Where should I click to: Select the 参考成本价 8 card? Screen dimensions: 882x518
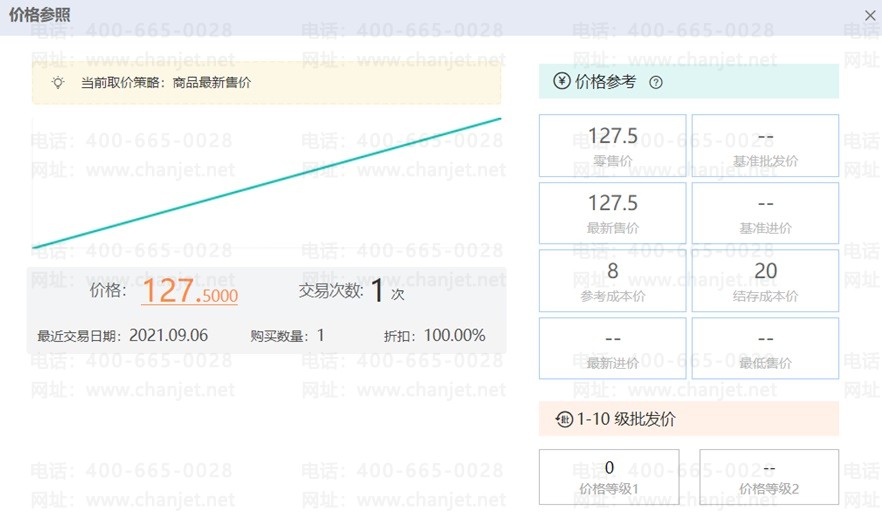tap(613, 281)
